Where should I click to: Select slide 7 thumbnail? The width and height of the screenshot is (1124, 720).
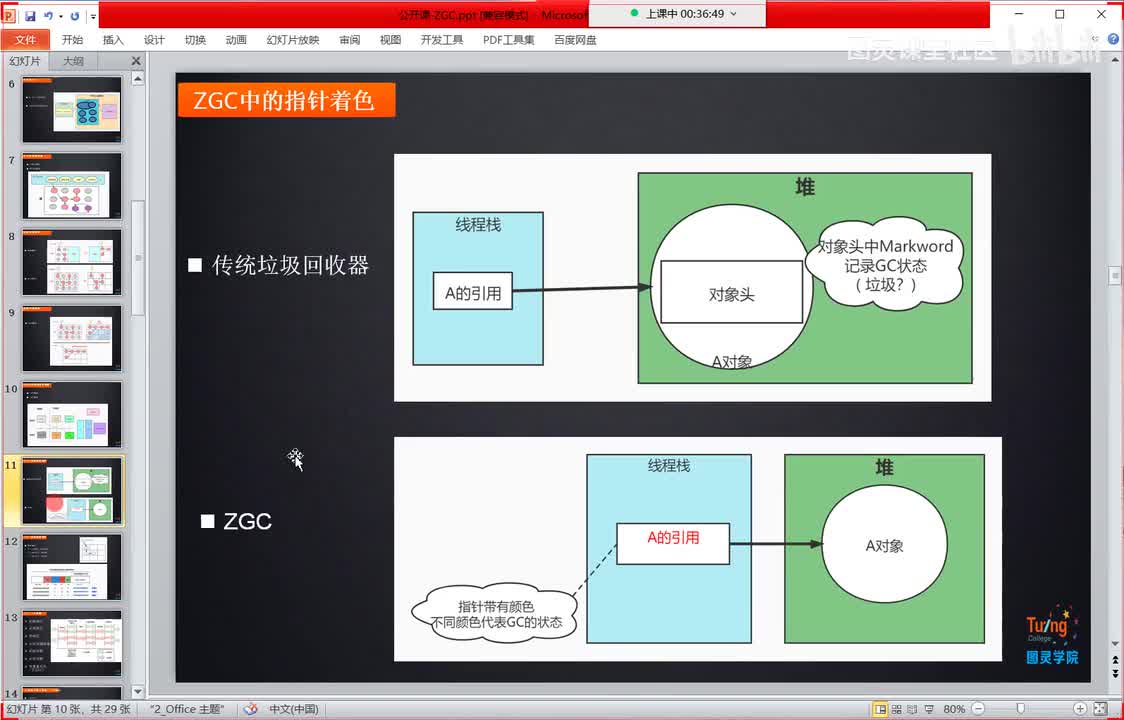tap(72, 186)
